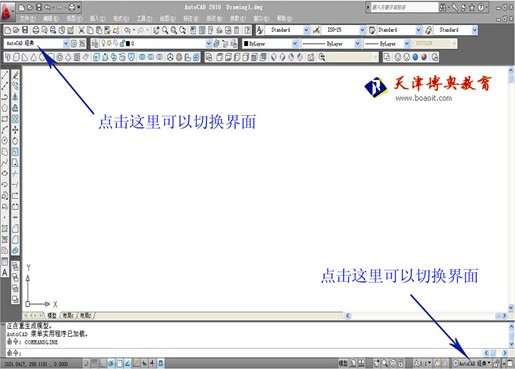
Task: Toggle the layer light bulb on/off icon
Action: (103, 43)
